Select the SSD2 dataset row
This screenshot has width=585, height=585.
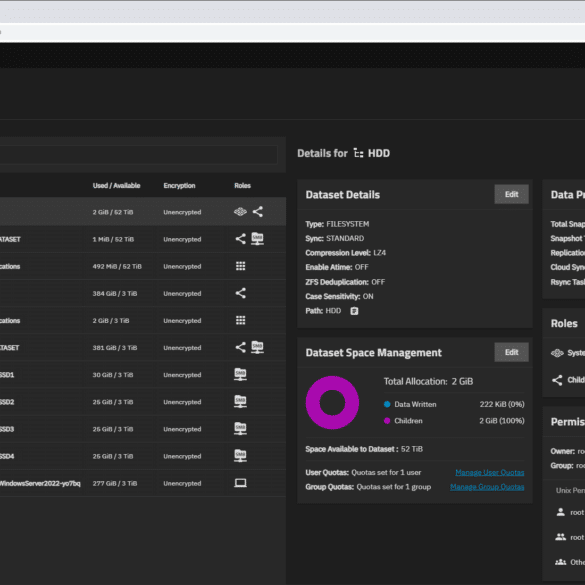143,402
